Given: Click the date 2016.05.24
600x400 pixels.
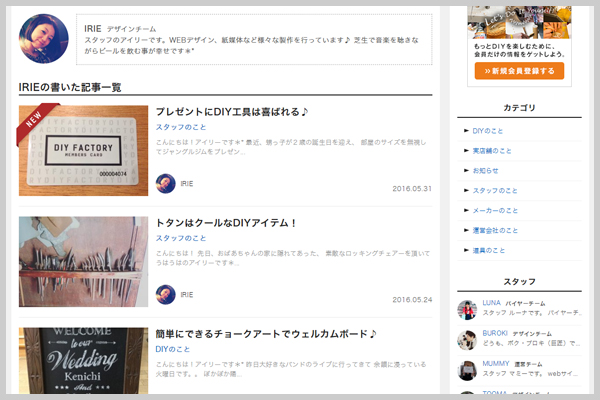Looking at the screenshot, I should [x=412, y=300].
